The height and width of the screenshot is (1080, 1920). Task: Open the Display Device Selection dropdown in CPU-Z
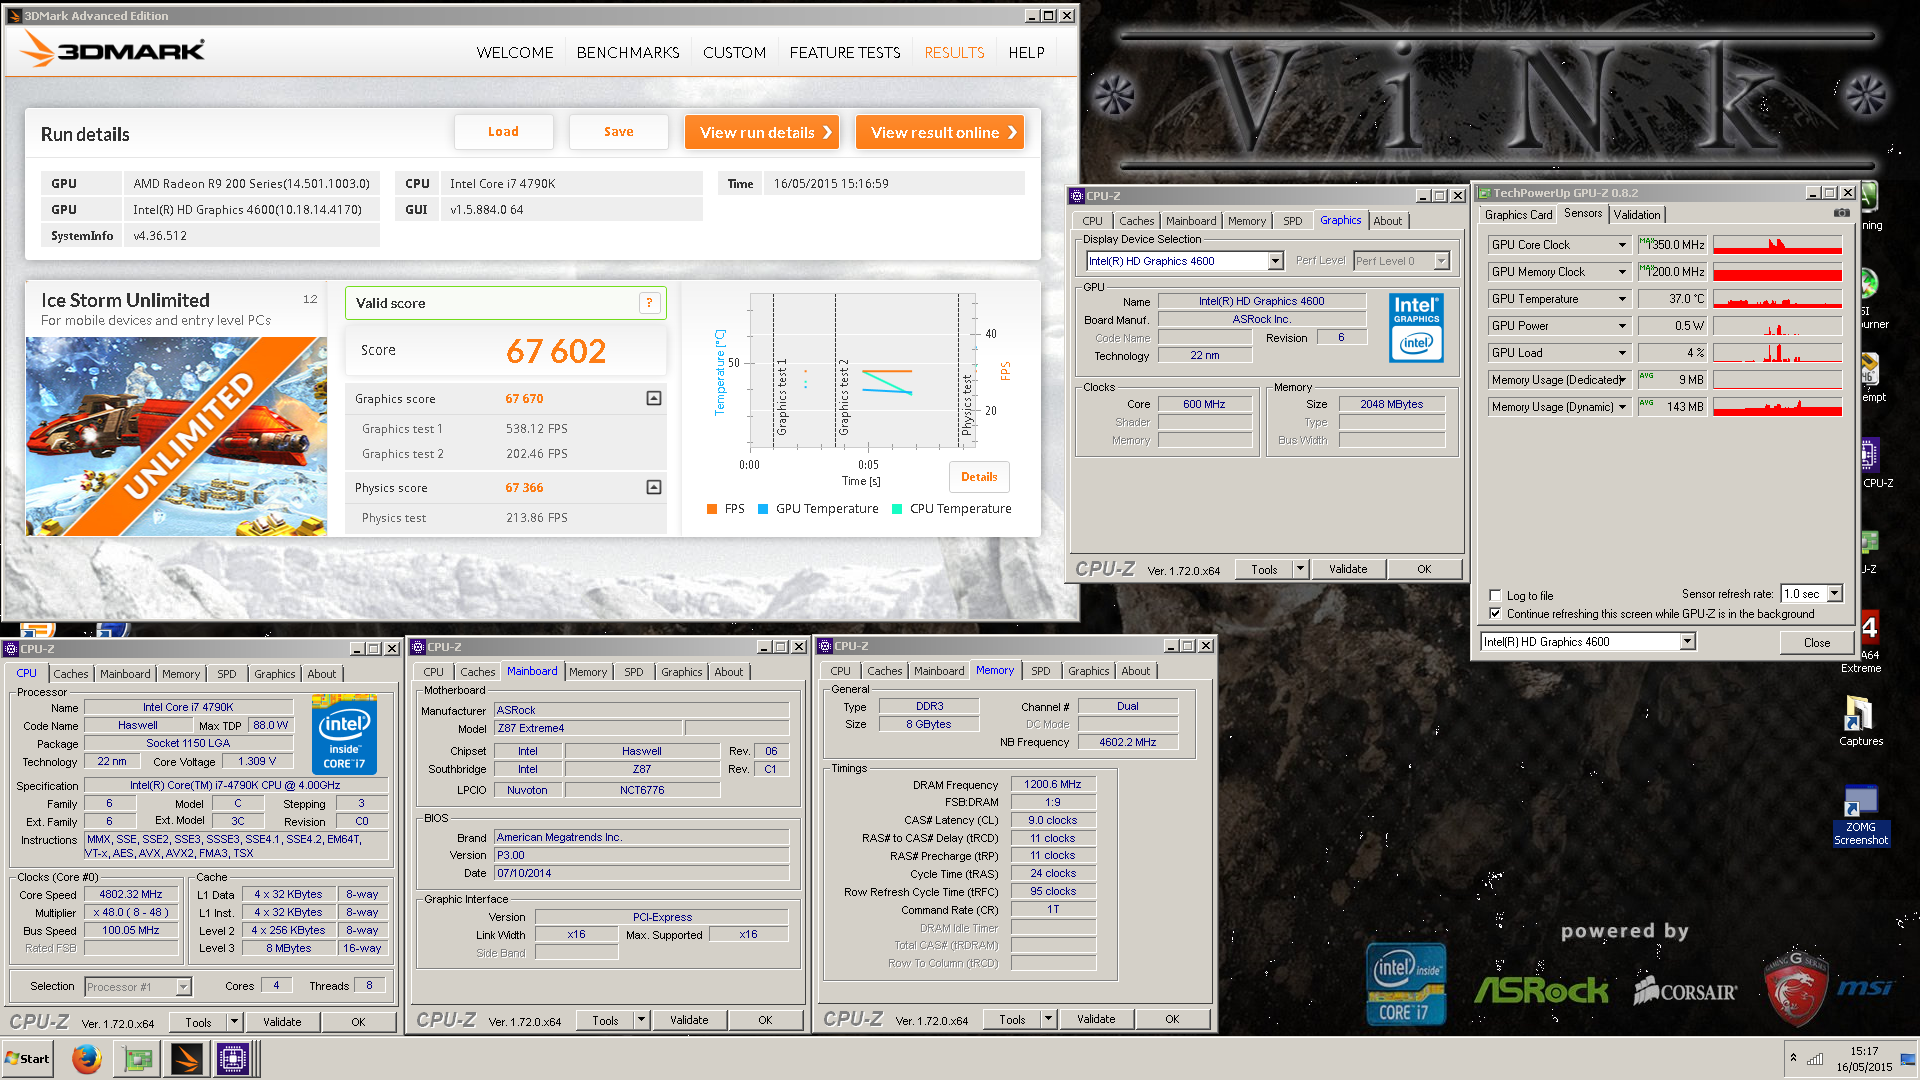click(x=1275, y=261)
